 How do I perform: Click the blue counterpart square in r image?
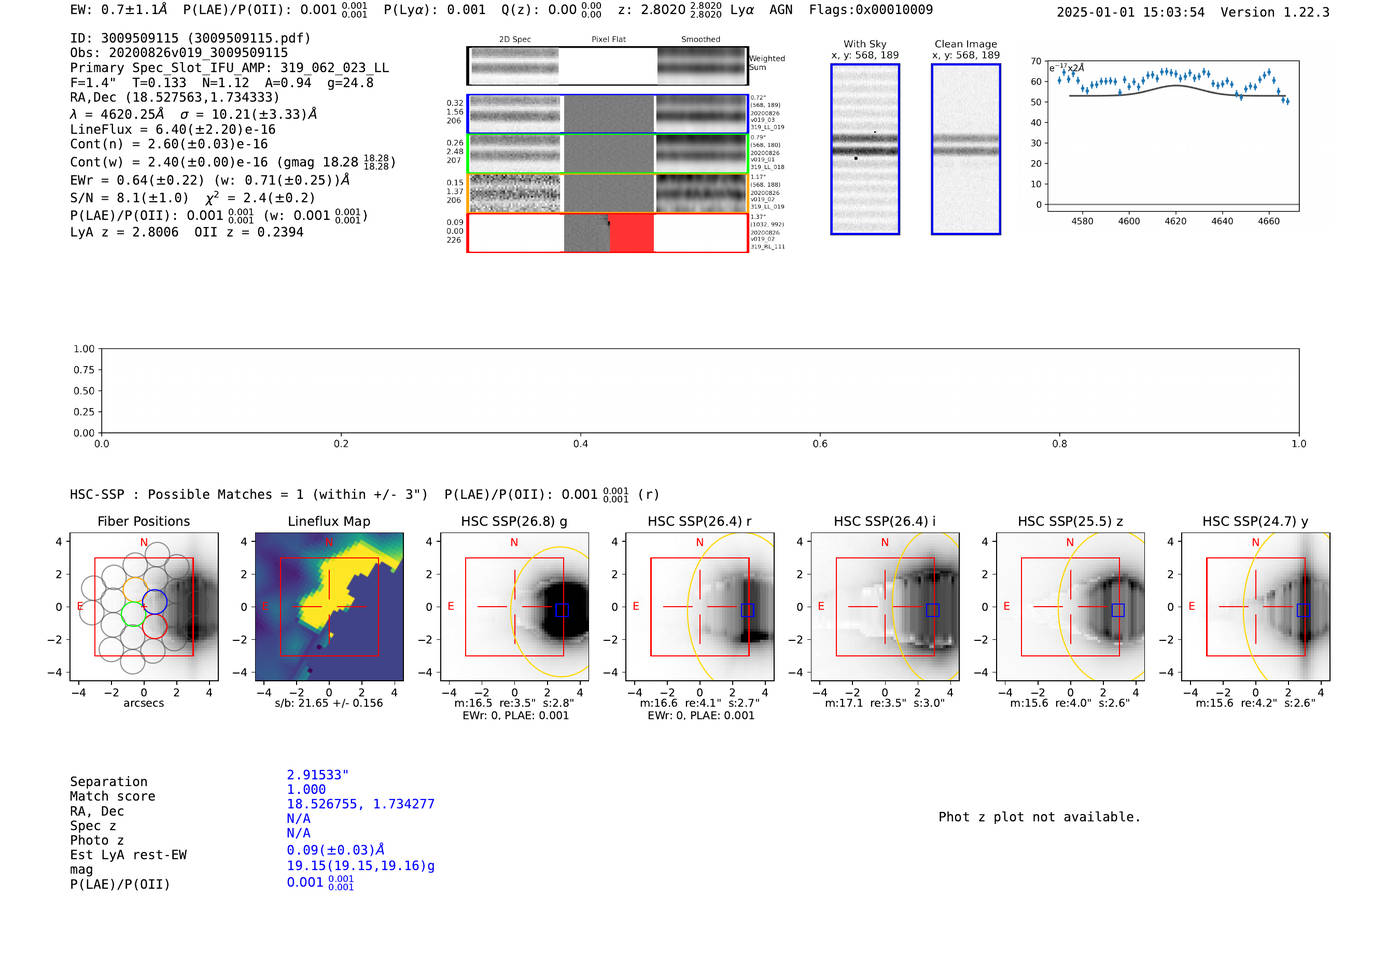[x=747, y=610]
